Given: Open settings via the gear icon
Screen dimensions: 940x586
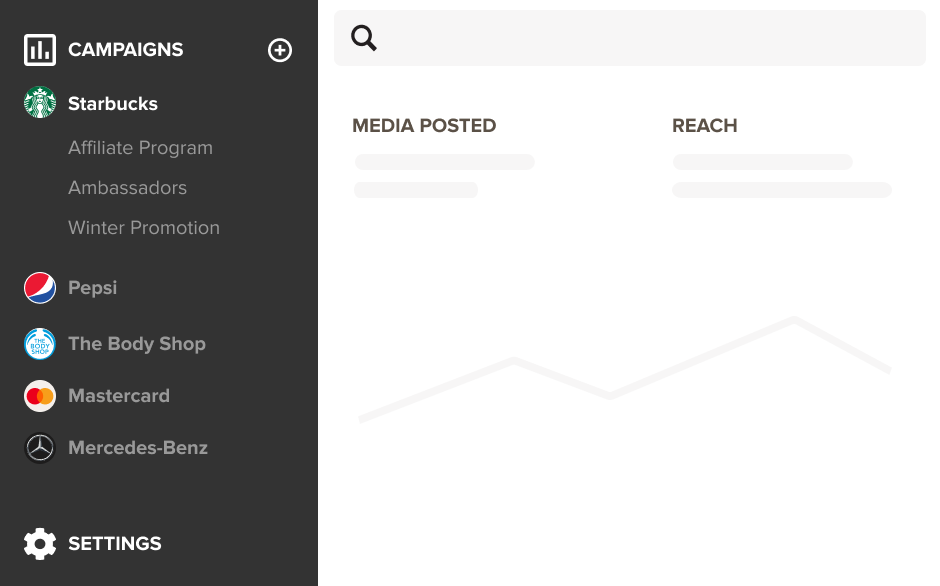Looking at the screenshot, I should coord(40,543).
